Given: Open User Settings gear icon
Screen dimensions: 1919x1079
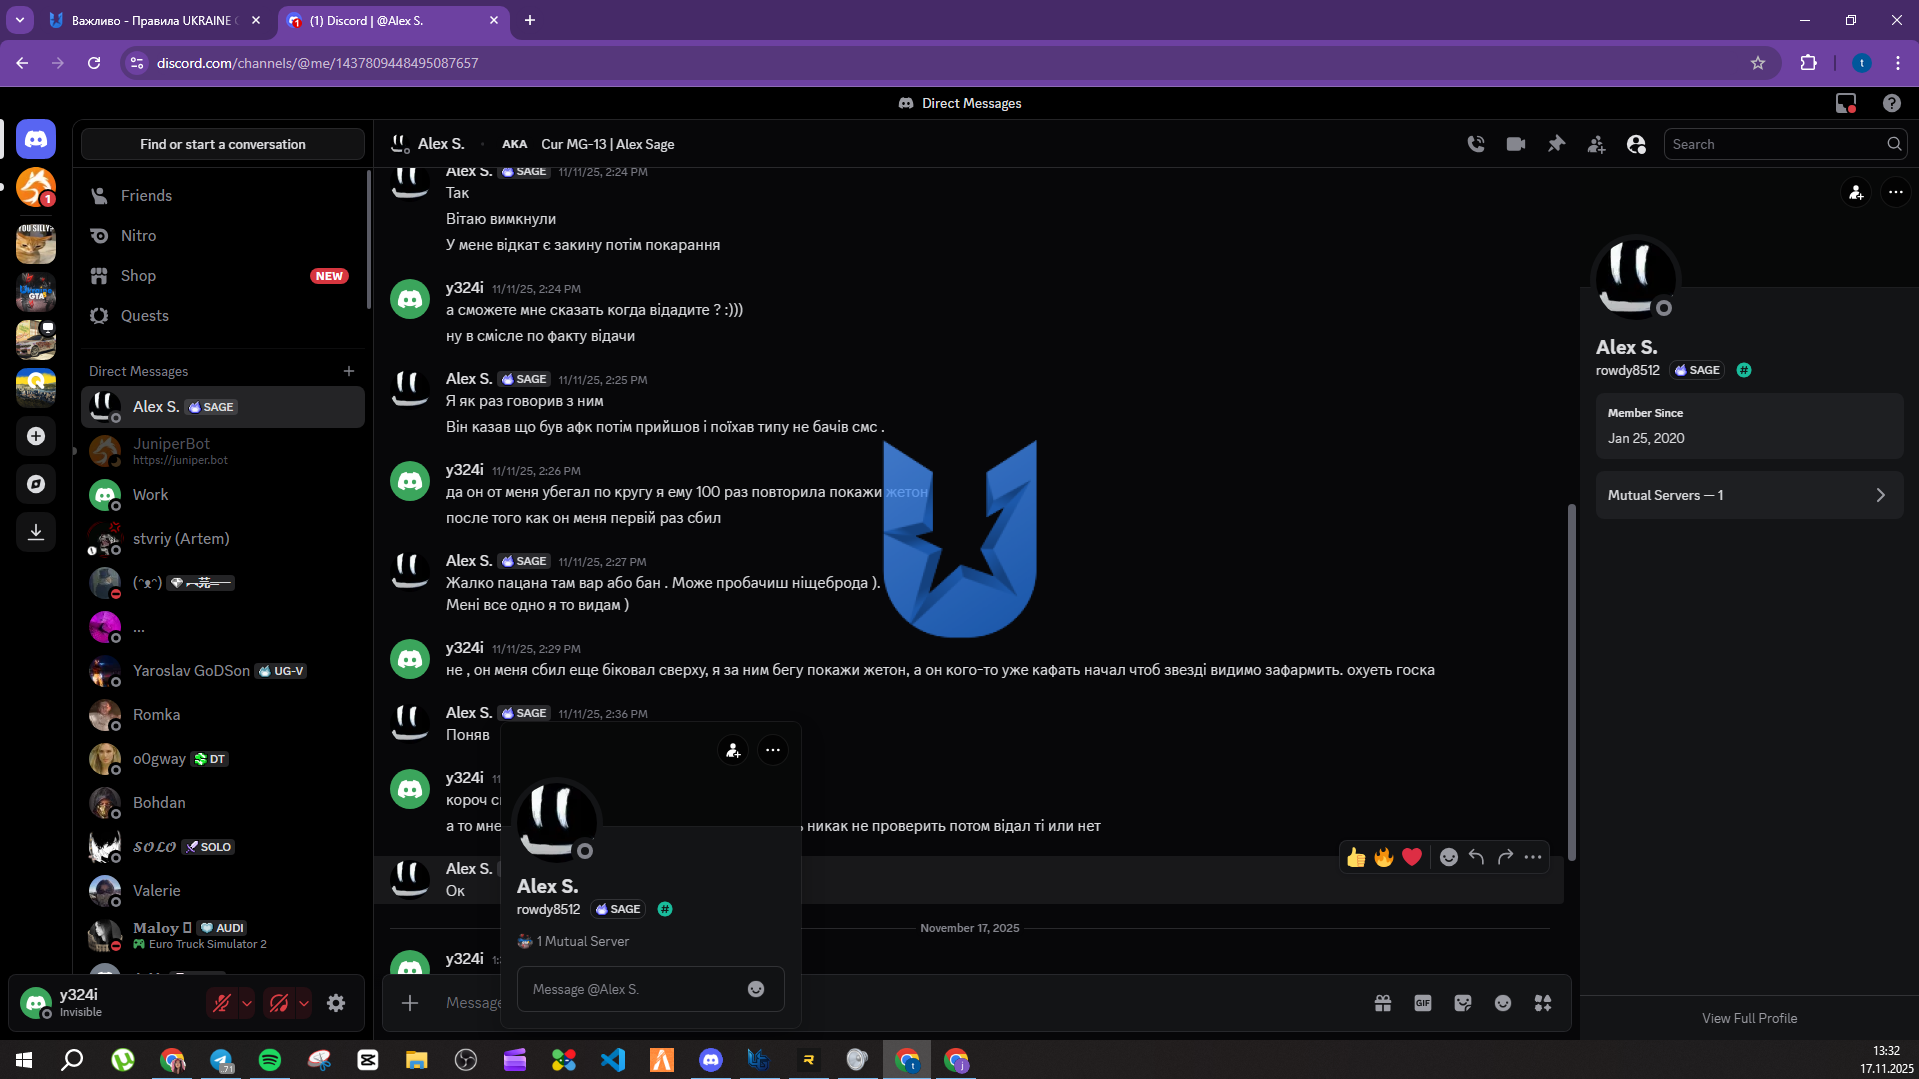Looking at the screenshot, I should click(336, 1003).
